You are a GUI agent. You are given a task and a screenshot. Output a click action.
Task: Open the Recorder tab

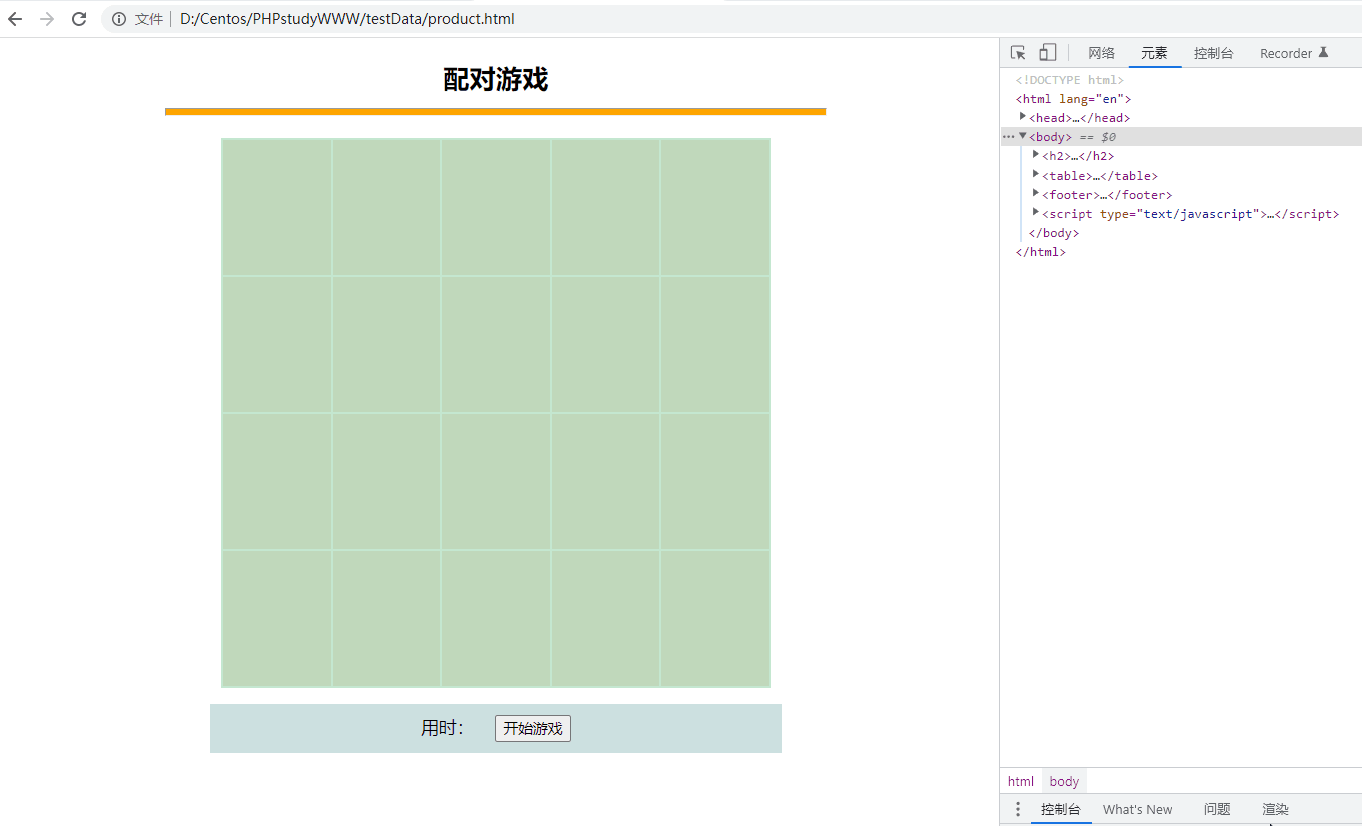coord(1294,53)
